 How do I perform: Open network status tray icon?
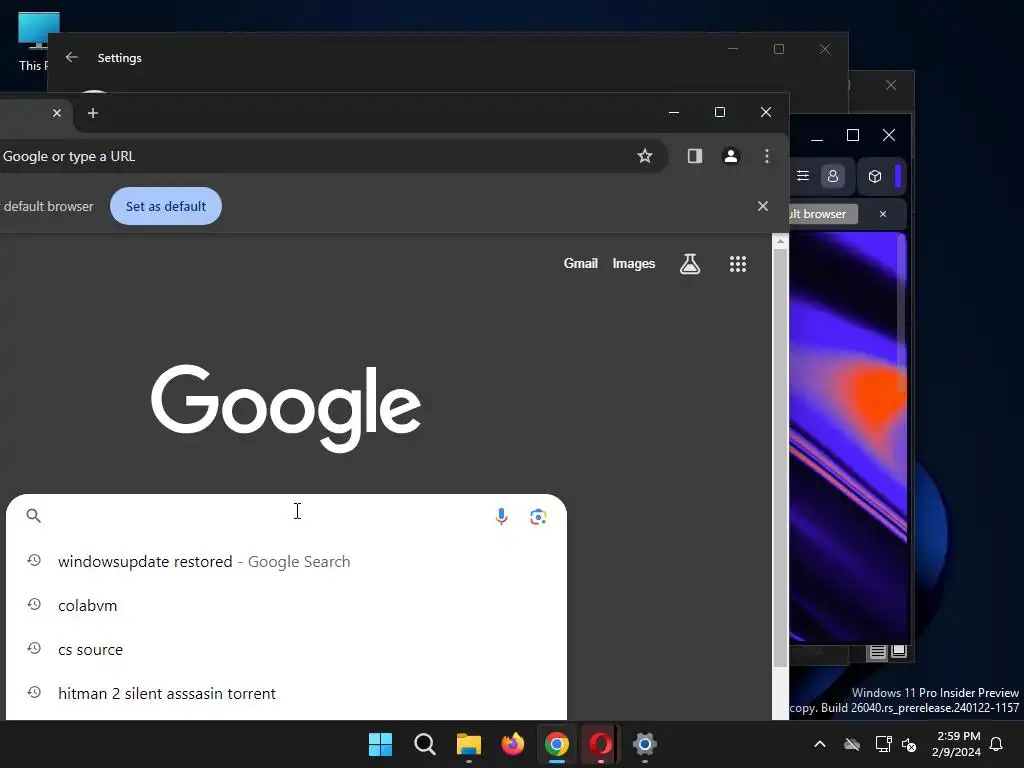point(883,744)
